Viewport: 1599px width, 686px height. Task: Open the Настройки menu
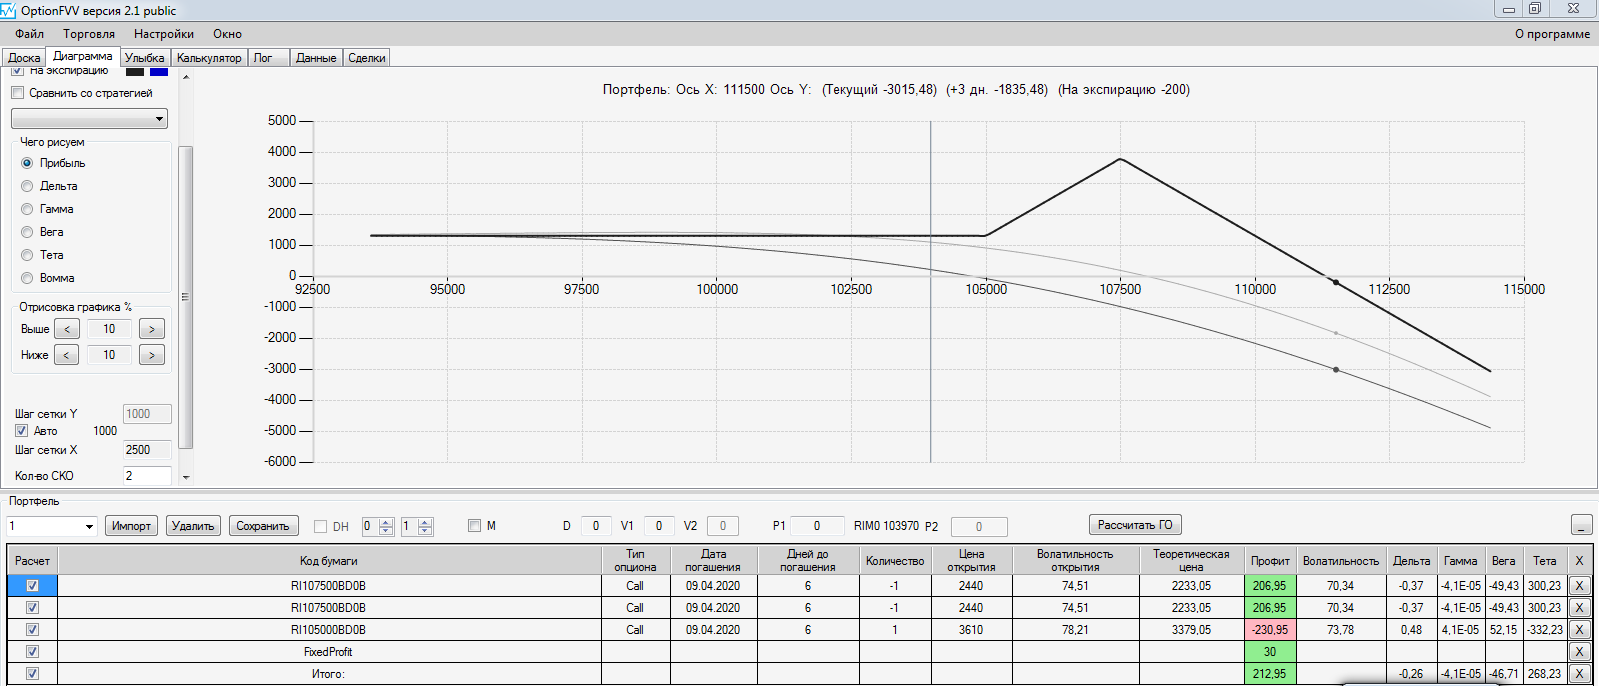coord(164,34)
